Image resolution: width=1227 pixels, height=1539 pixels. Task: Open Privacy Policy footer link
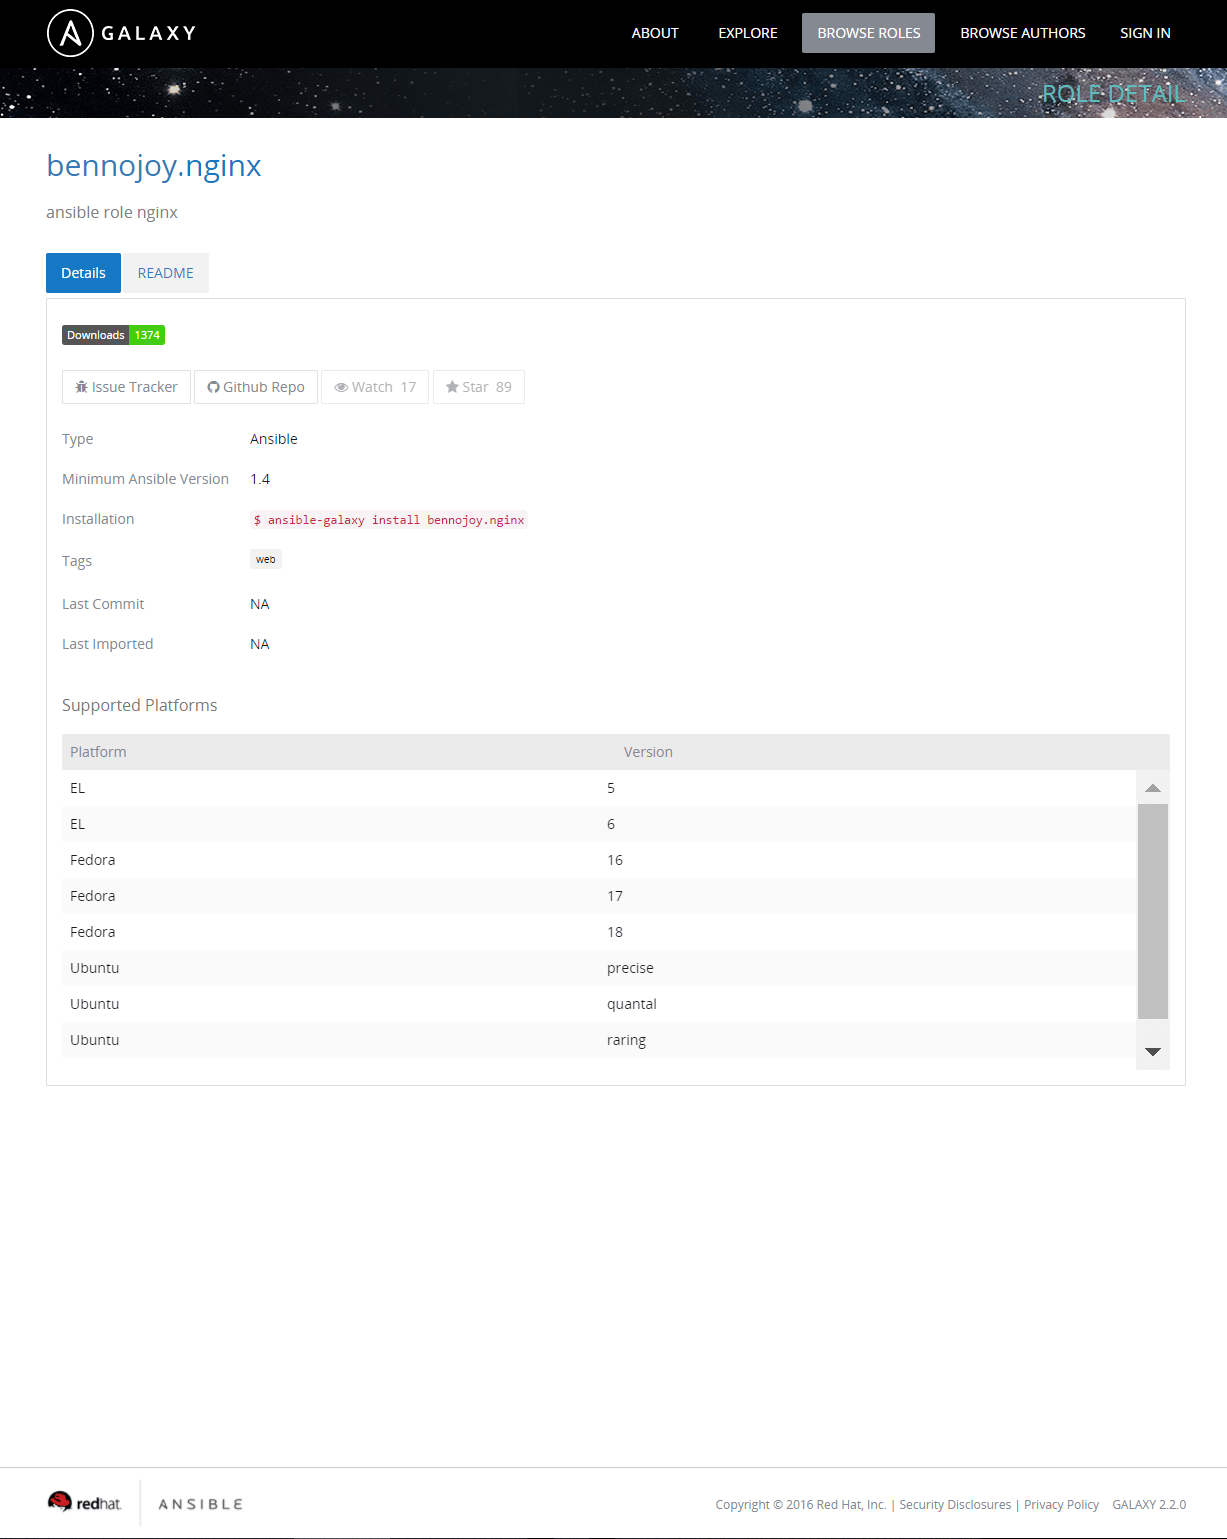point(1061,1504)
